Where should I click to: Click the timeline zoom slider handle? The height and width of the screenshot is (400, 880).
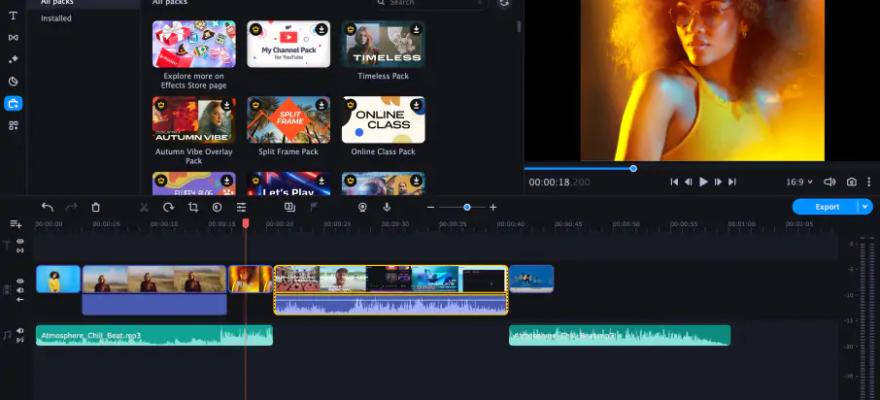pyautogui.click(x=467, y=207)
